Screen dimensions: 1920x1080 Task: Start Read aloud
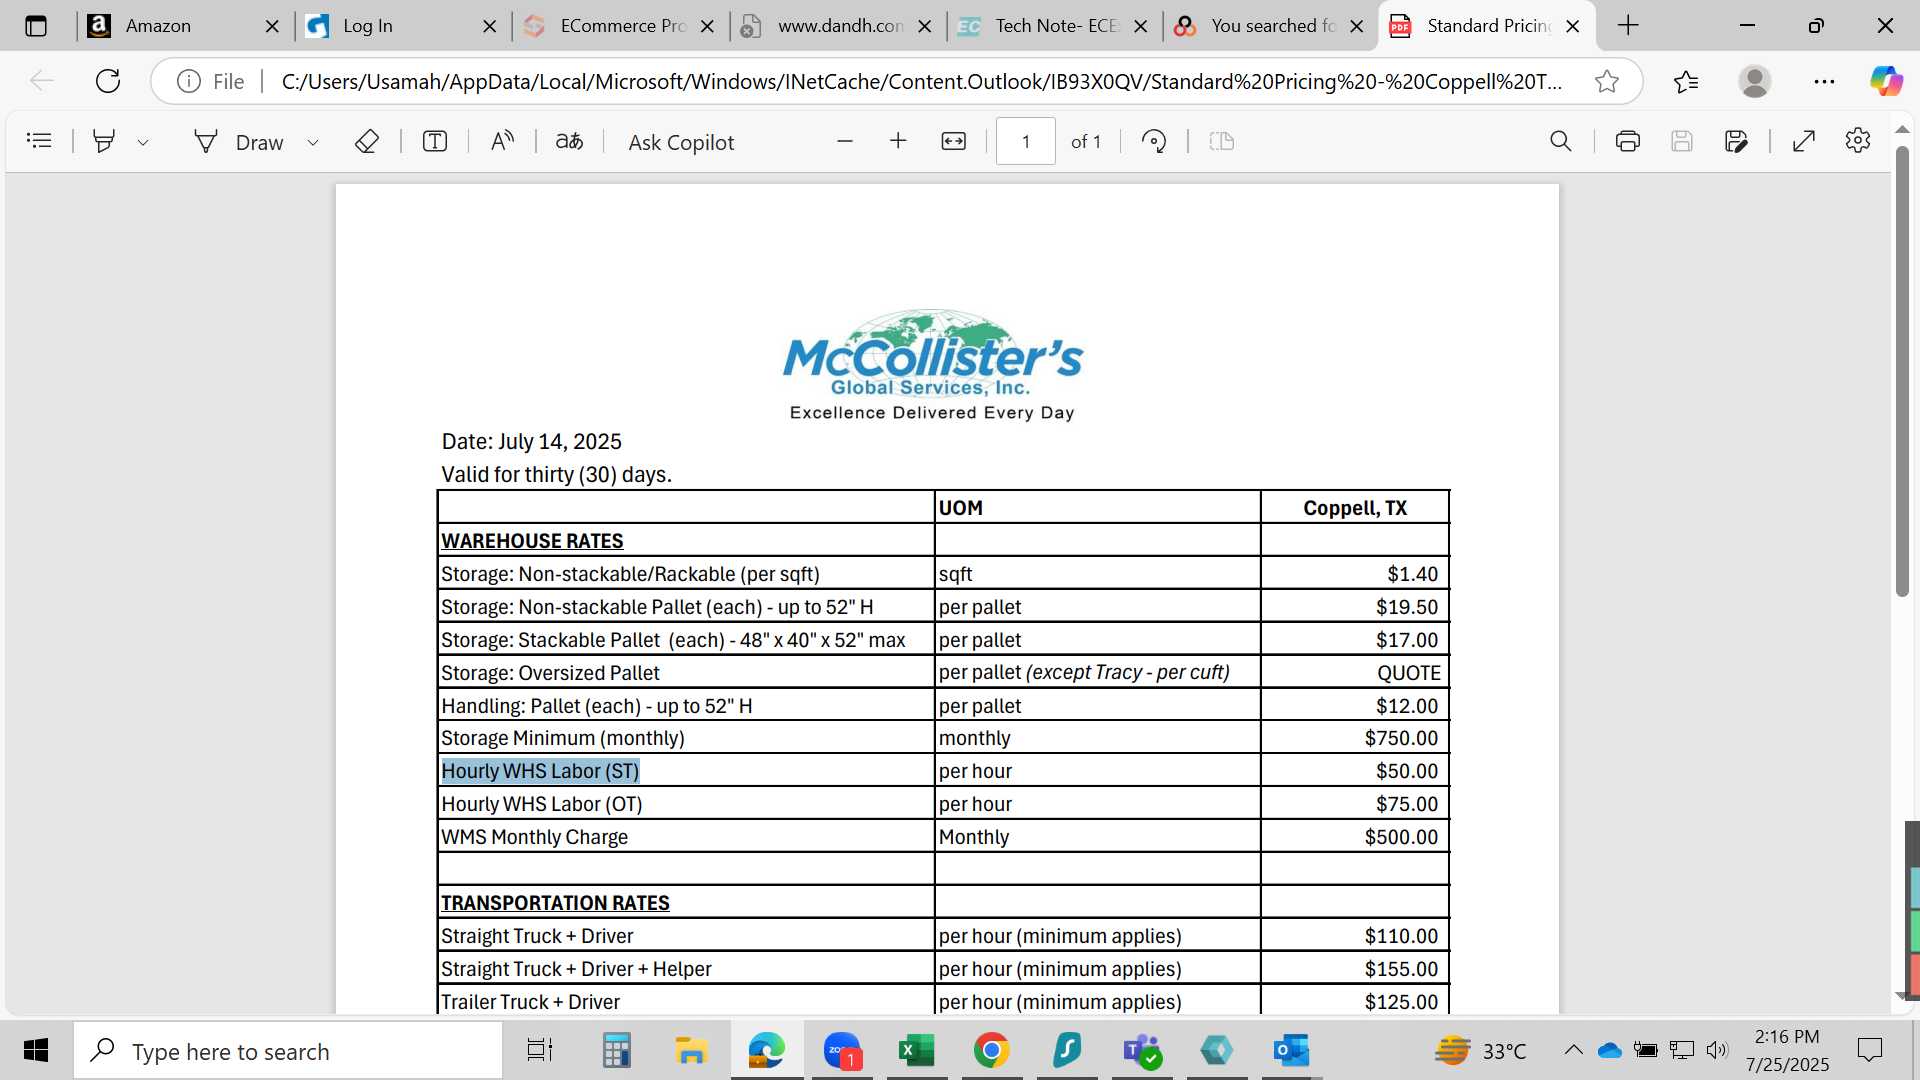pos(502,141)
